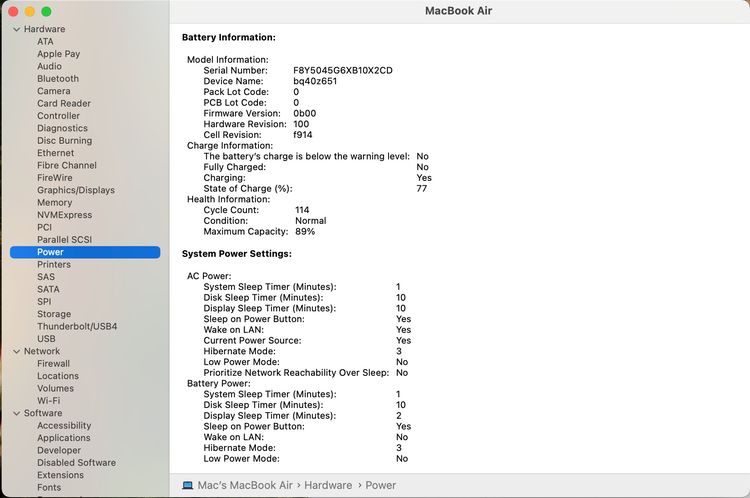Select Card Reader in the sidebar
Viewport: 750px width, 498px height.
point(64,104)
